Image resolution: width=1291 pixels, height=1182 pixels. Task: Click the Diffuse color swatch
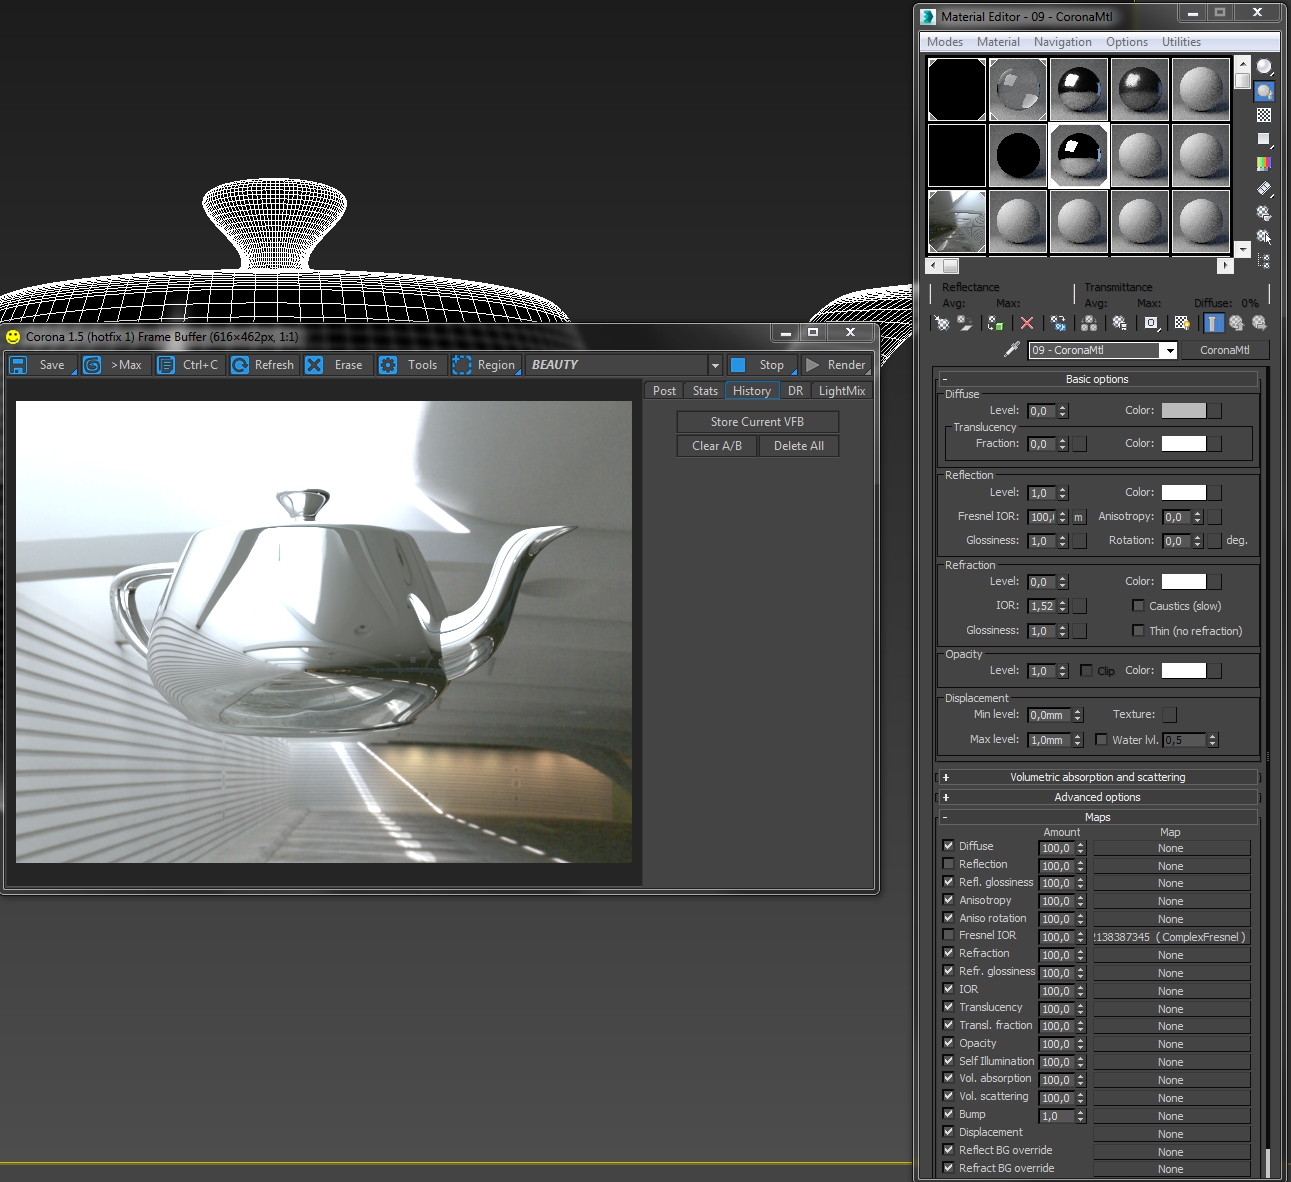(x=1183, y=411)
